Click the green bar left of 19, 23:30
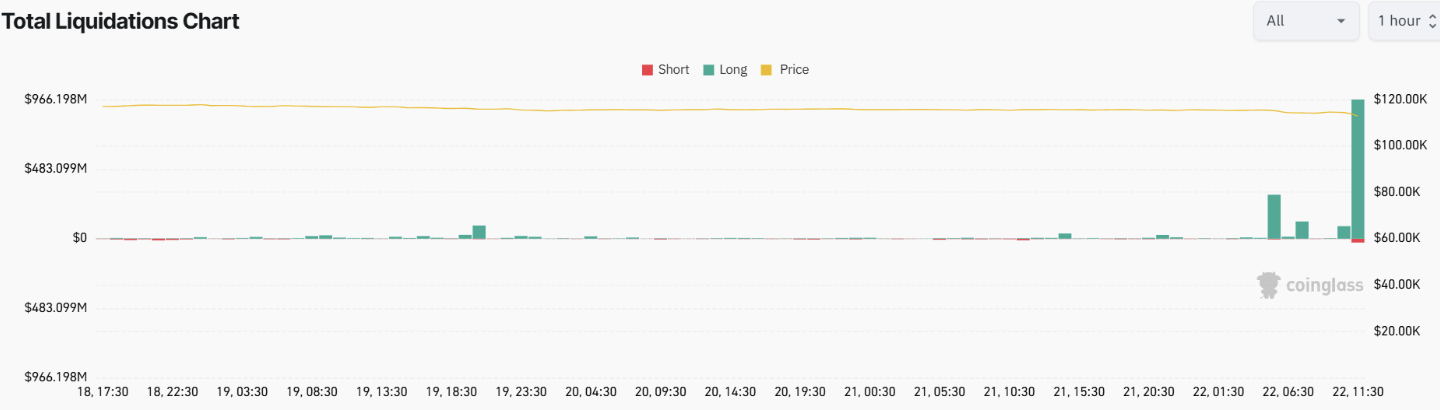Screen dimensions: 1440x410 (479, 232)
